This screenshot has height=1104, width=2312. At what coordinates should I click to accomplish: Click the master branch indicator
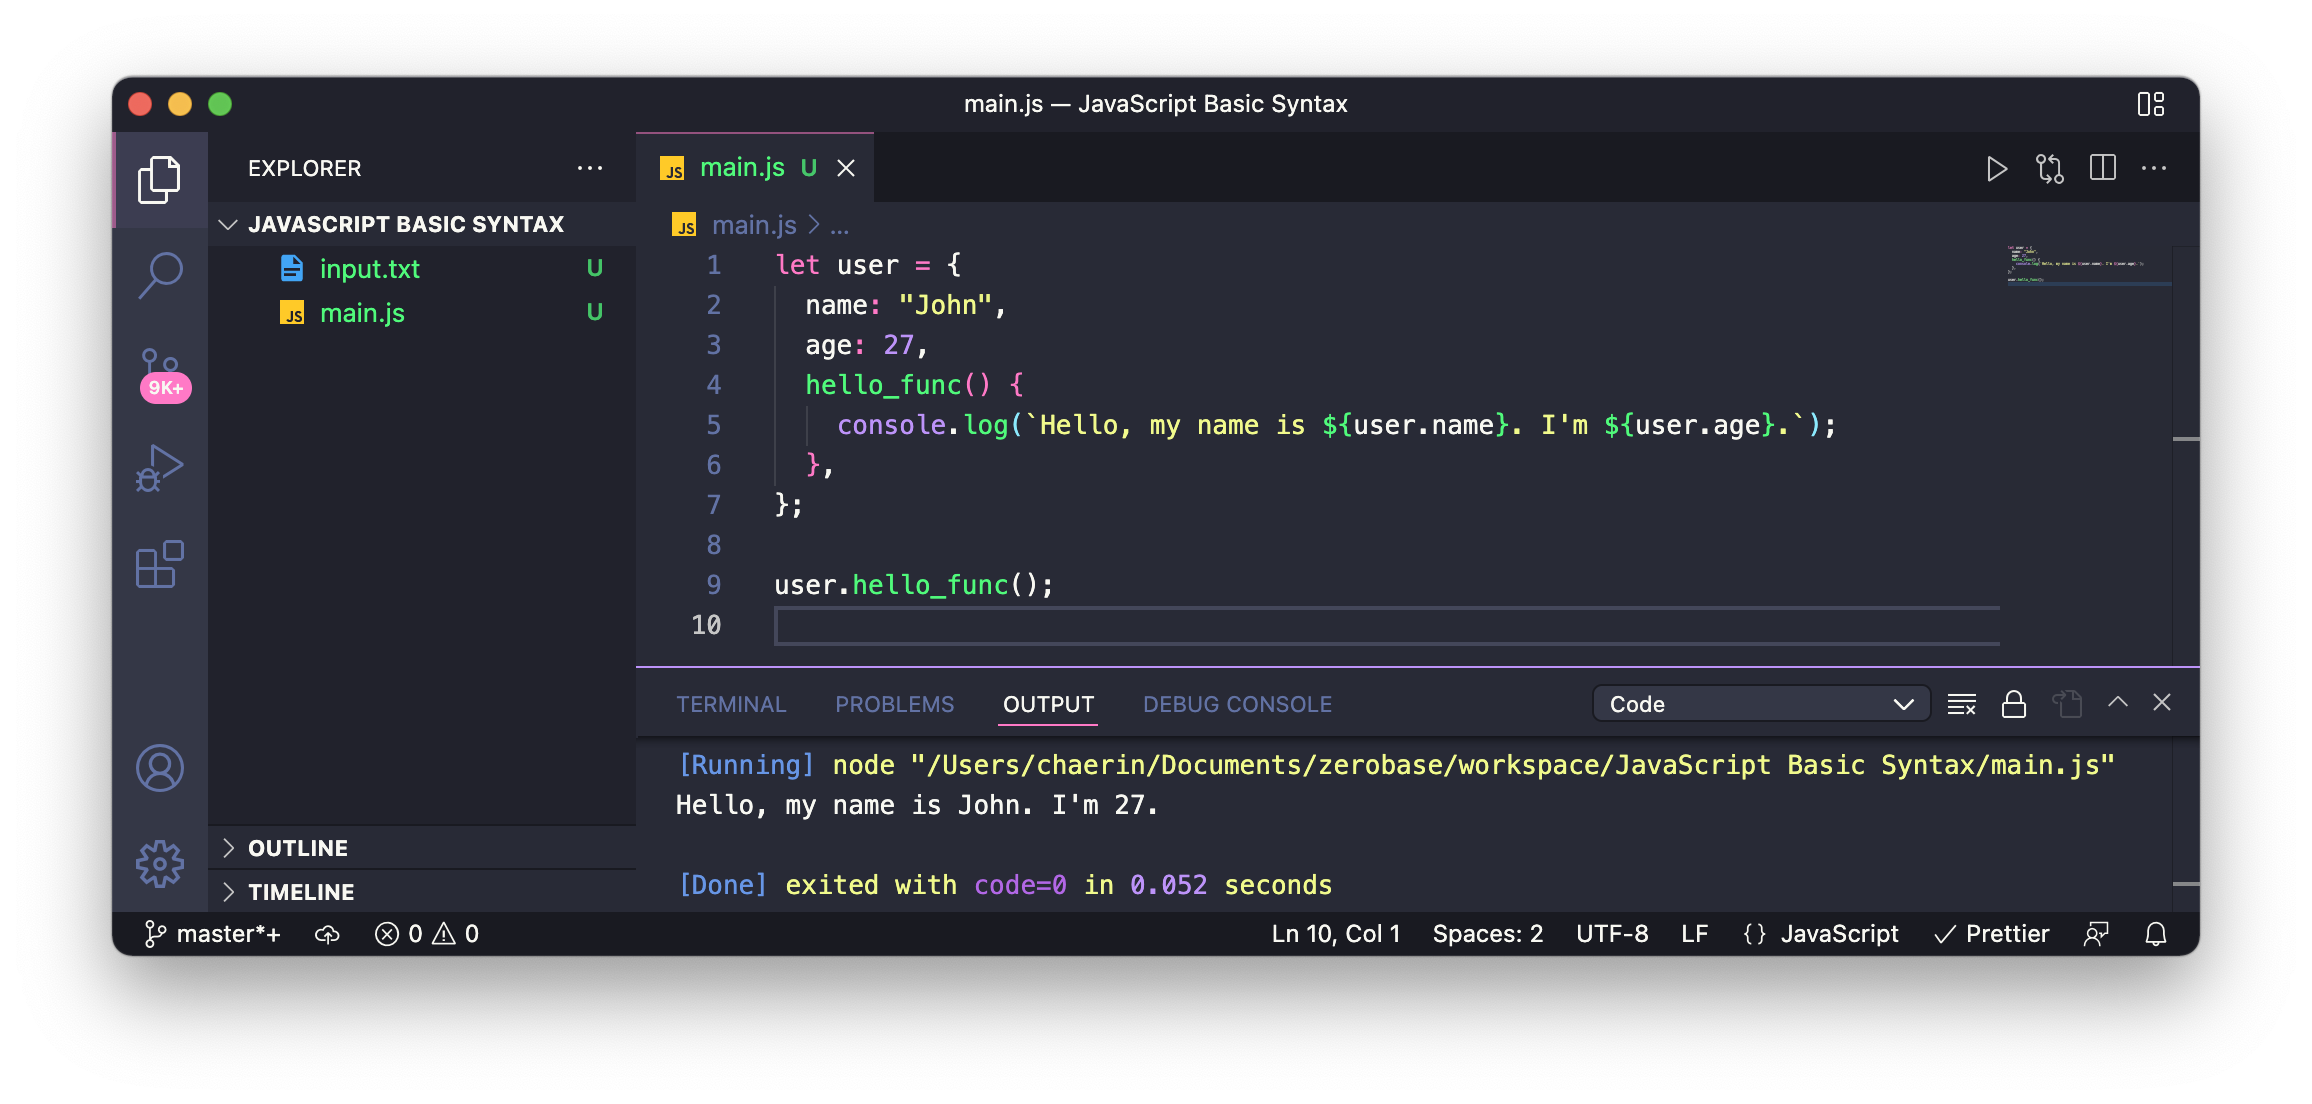(x=214, y=934)
